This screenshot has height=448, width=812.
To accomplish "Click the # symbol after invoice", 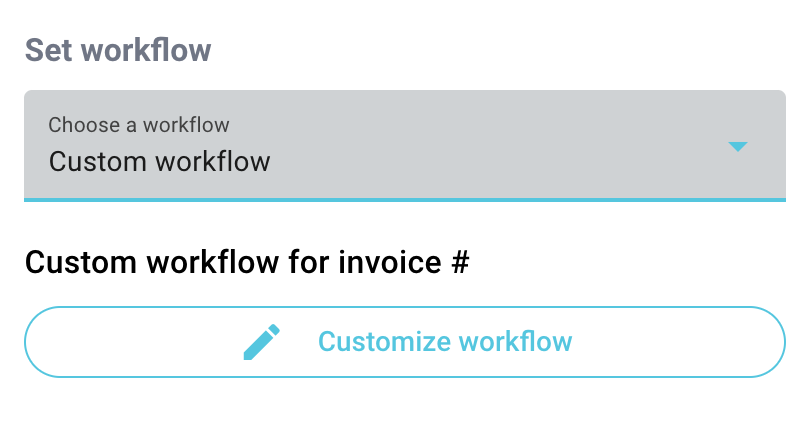I will (x=460, y=262).
